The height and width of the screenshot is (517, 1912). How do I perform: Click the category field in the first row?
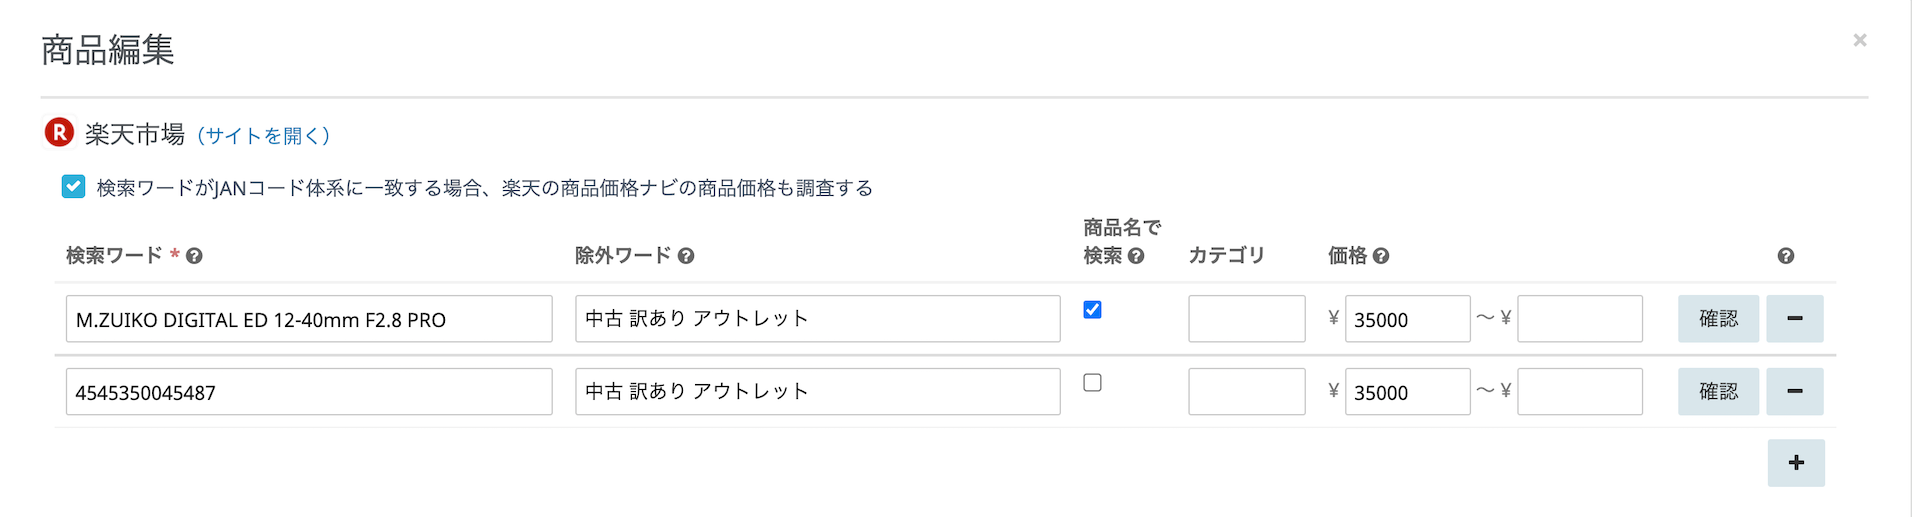pos(1246,319)
